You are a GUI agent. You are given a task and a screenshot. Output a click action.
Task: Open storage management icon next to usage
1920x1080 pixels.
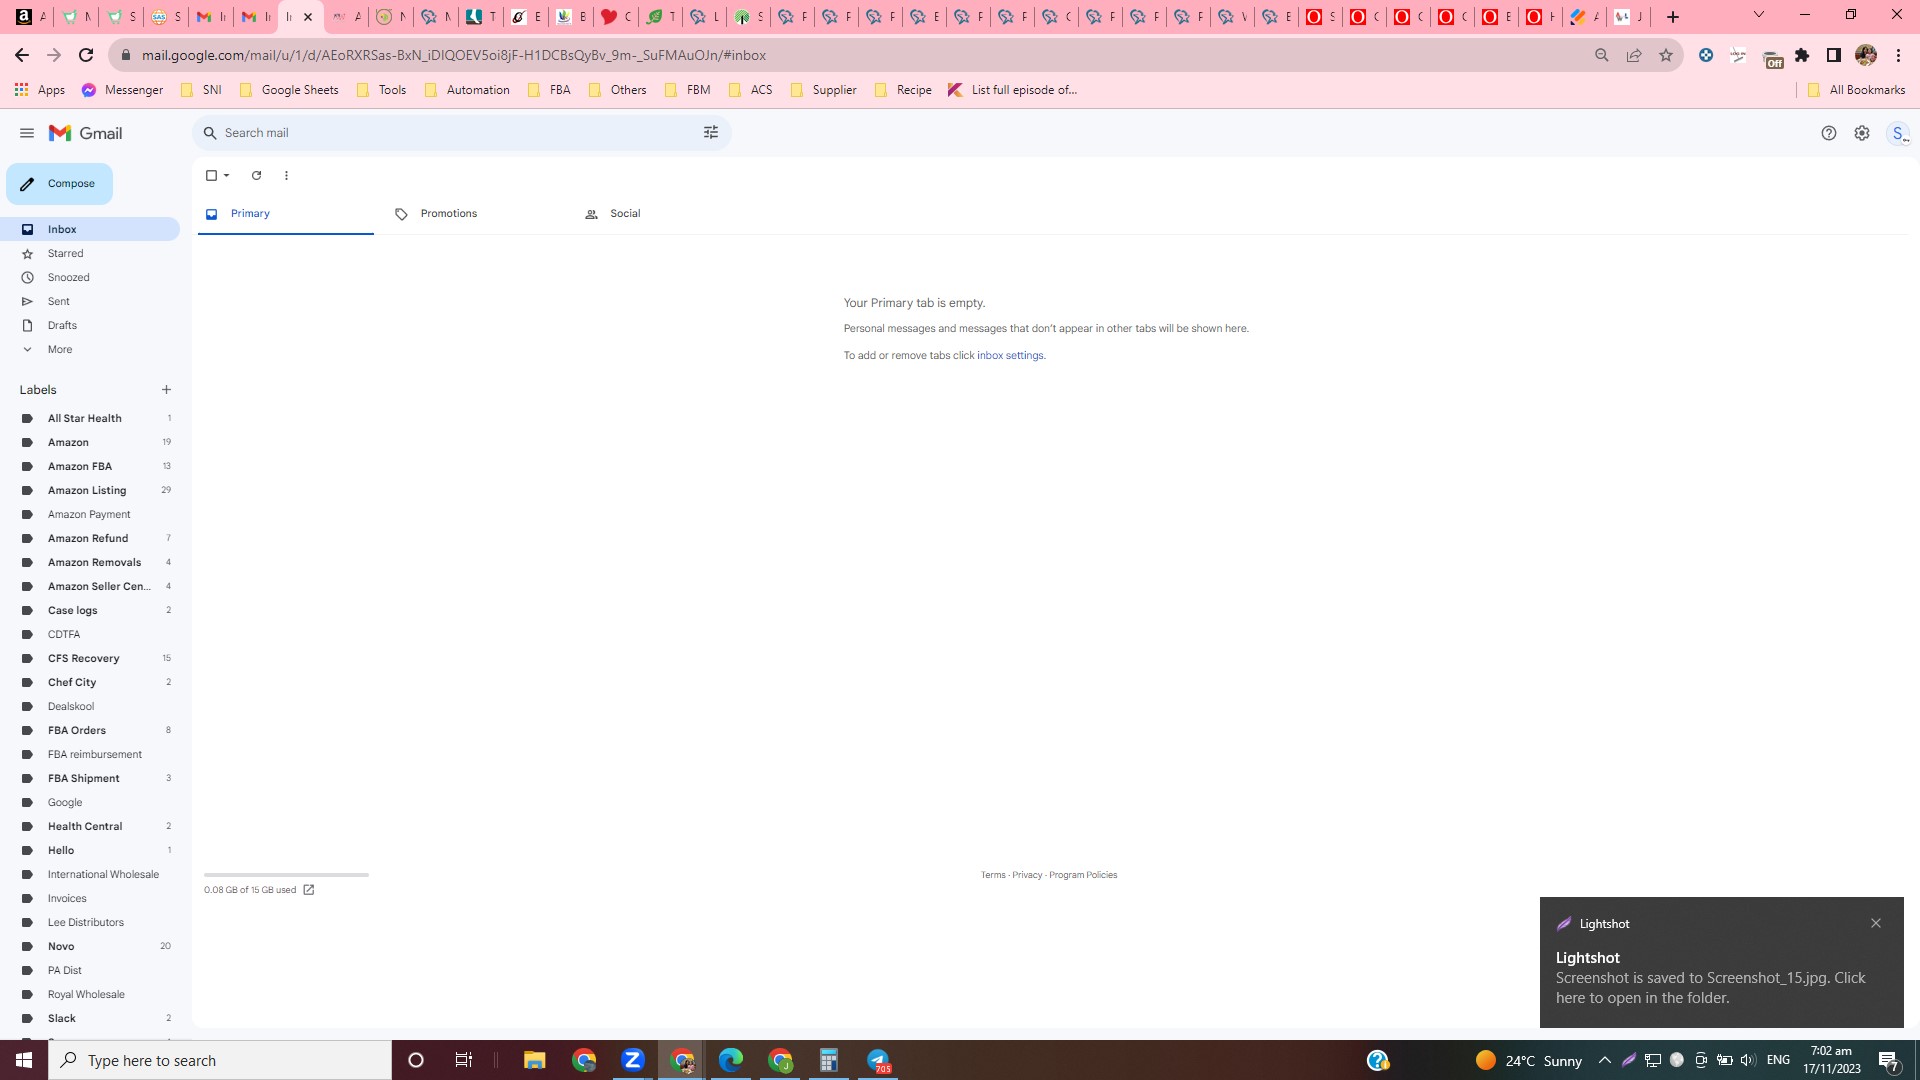[x=309, y=890]
